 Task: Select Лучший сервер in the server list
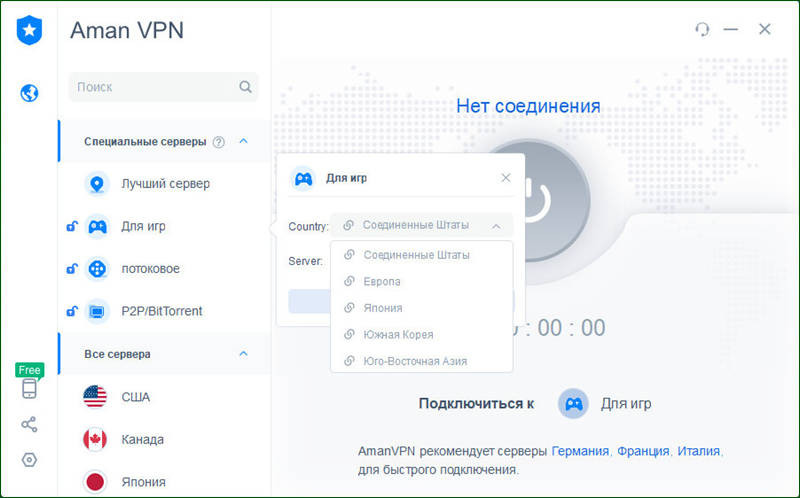coord(165,184)
